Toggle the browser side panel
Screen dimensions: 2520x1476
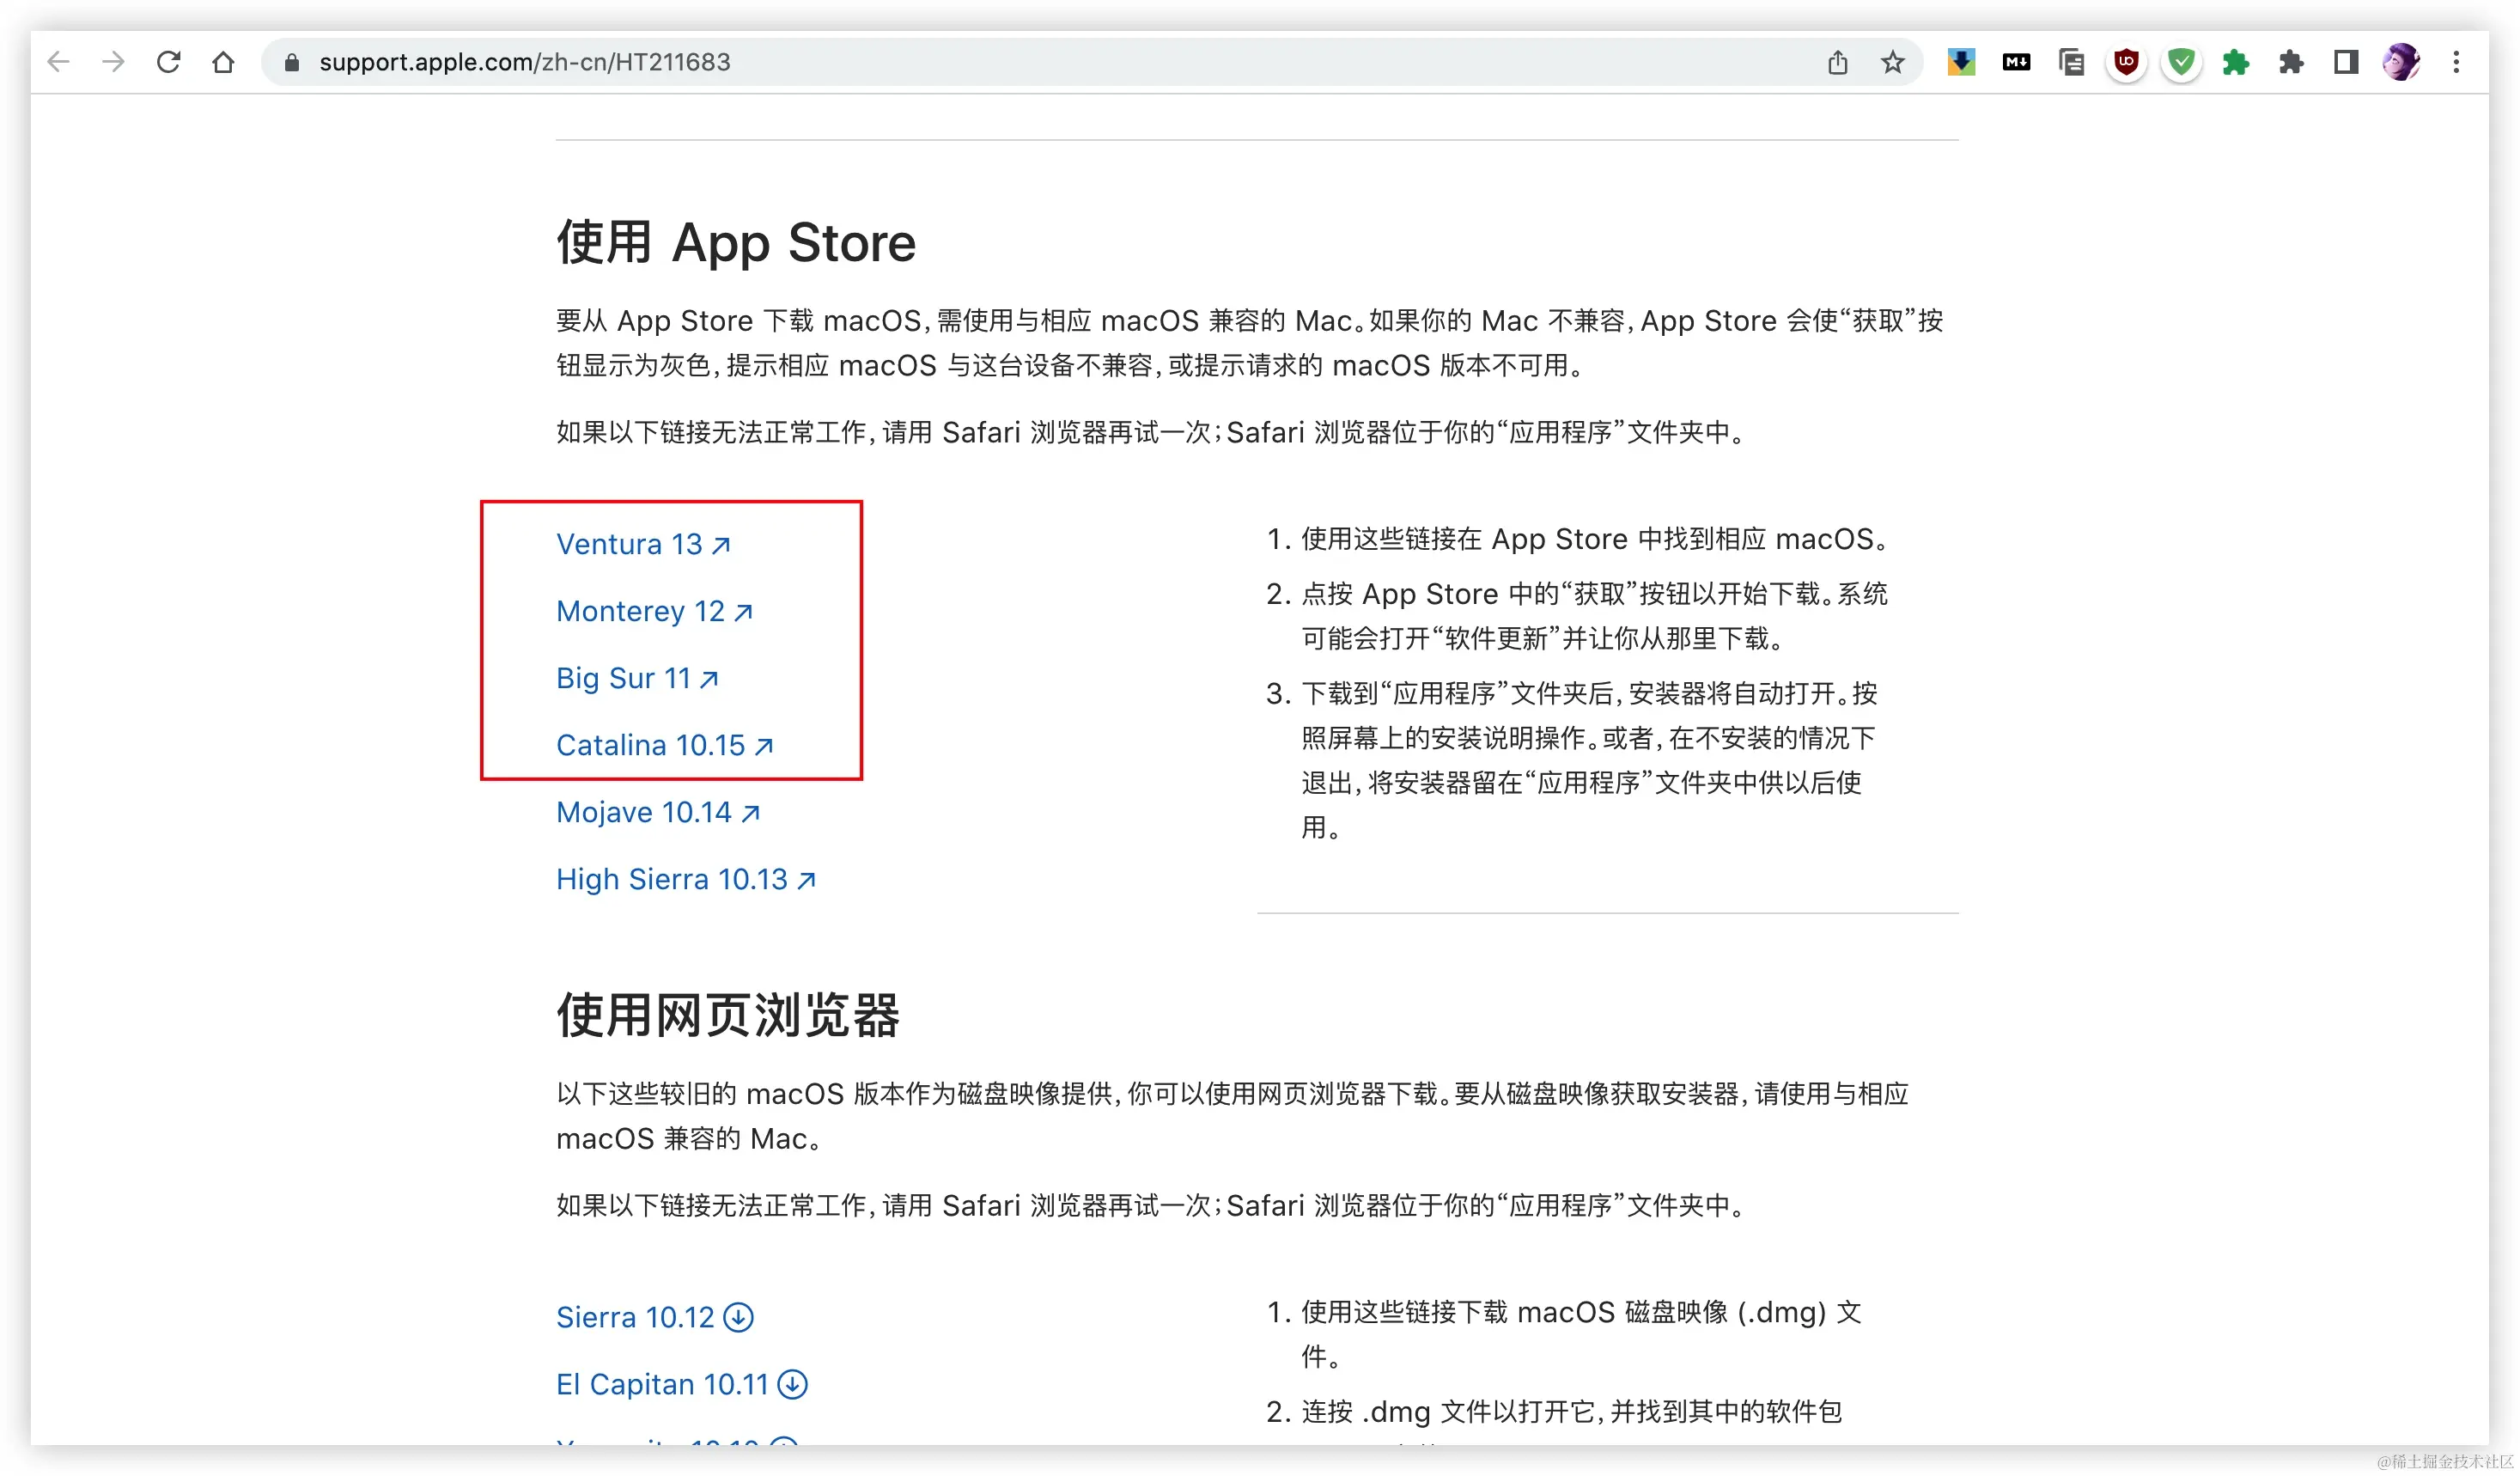pos(2346,62)
